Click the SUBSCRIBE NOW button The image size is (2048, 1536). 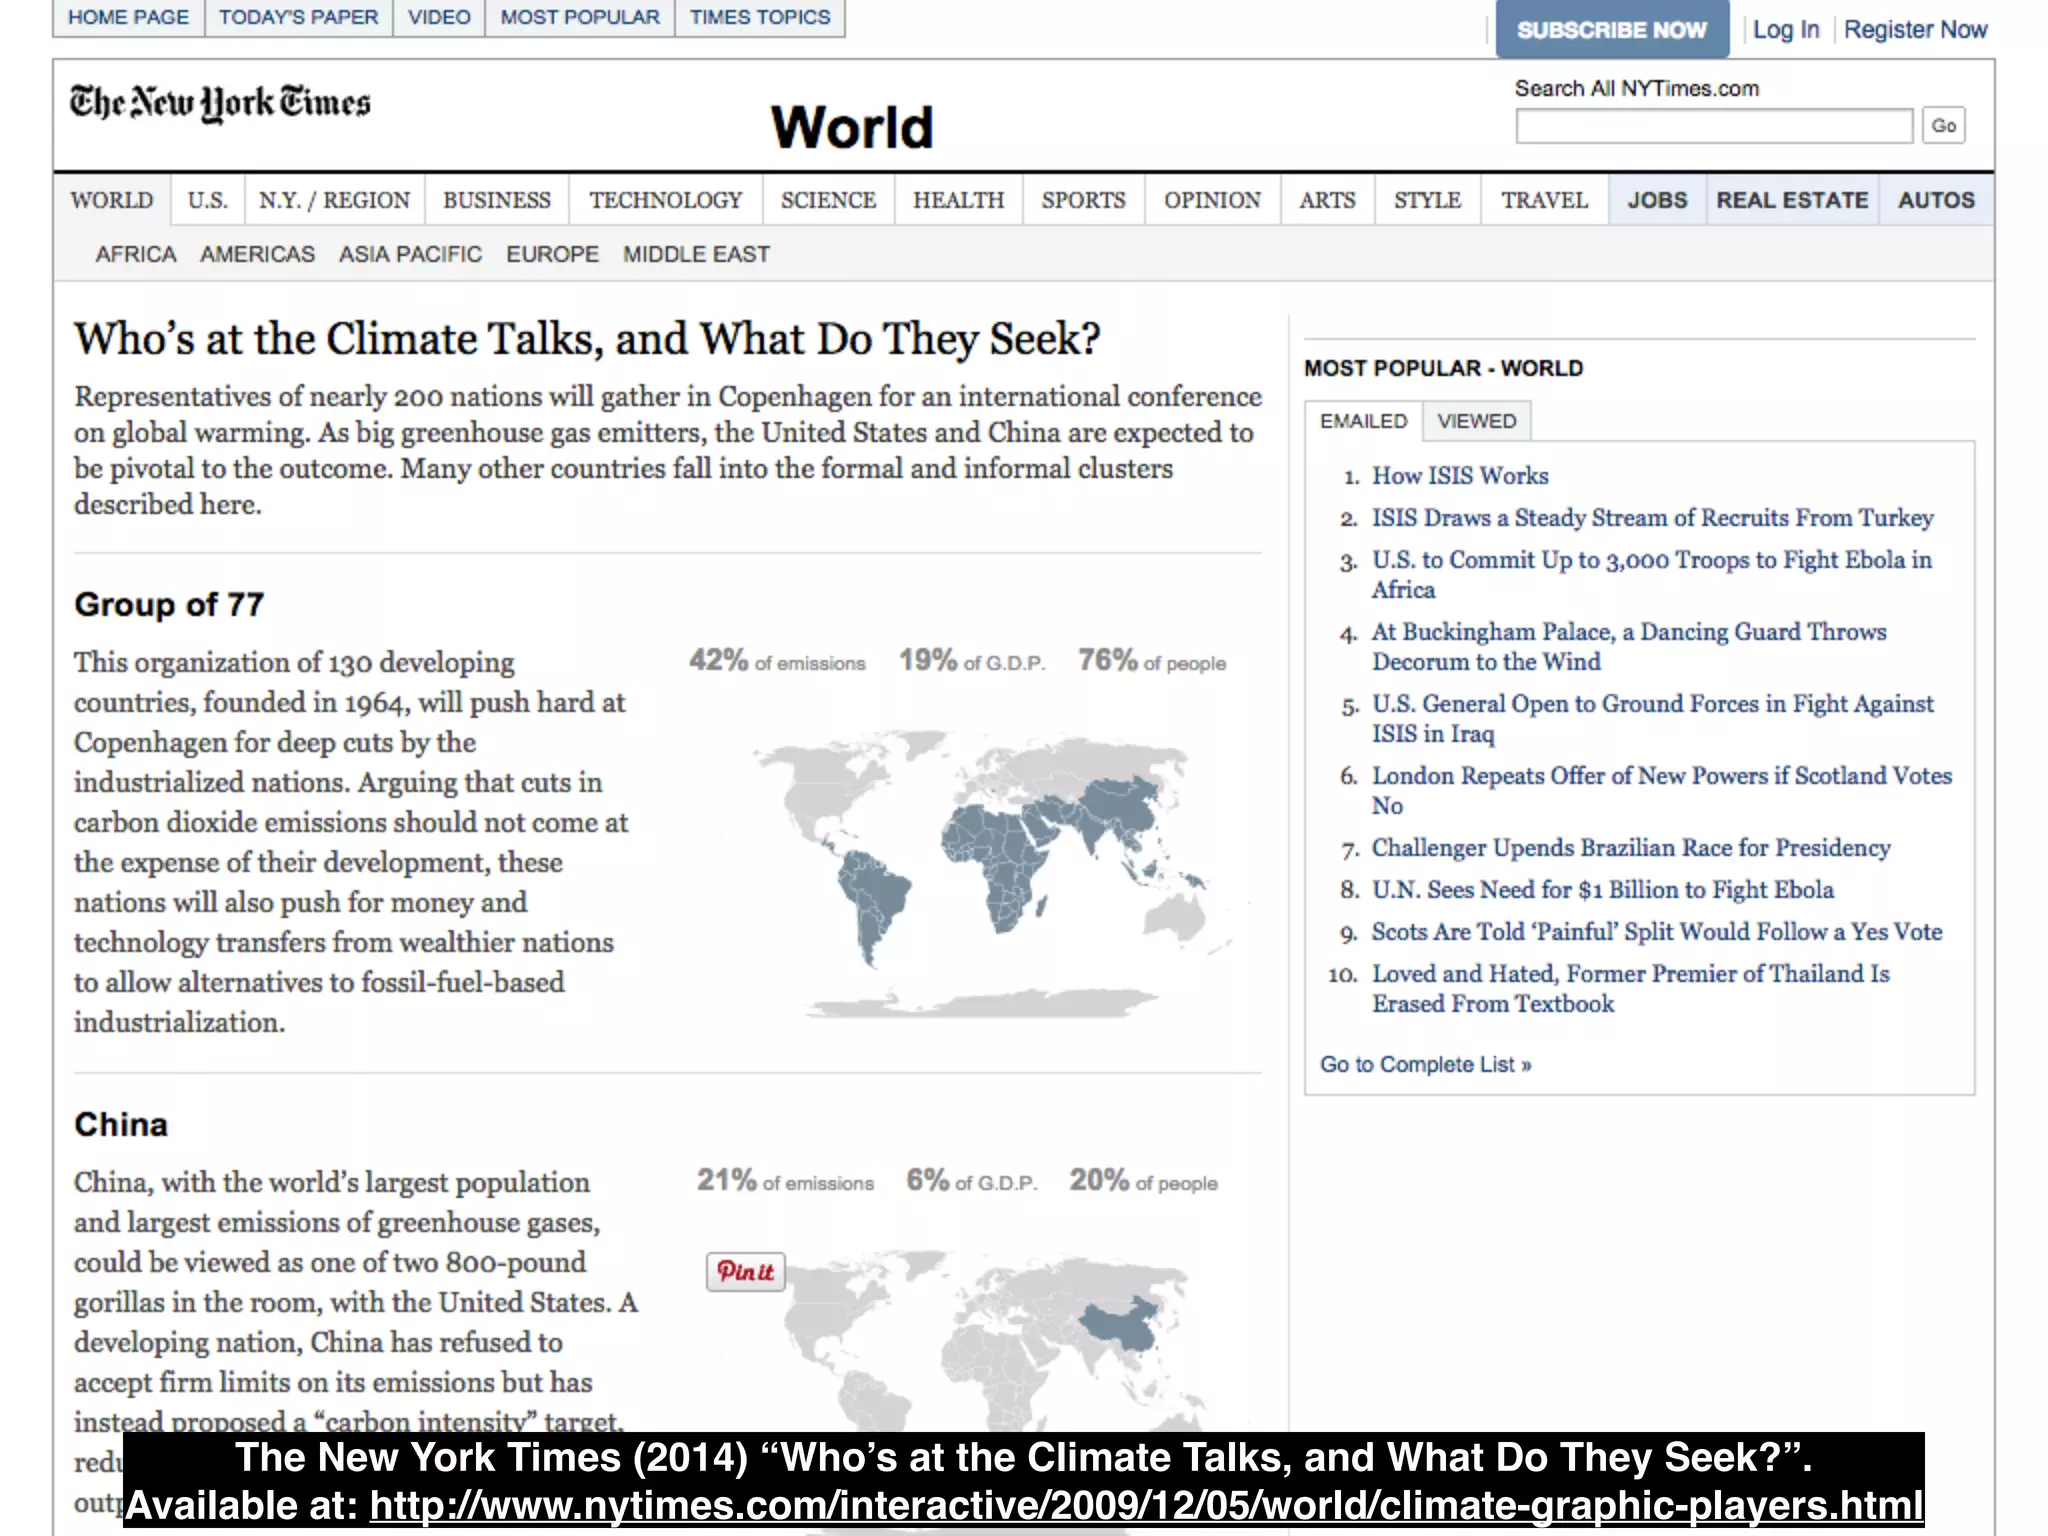(1612, 29)
